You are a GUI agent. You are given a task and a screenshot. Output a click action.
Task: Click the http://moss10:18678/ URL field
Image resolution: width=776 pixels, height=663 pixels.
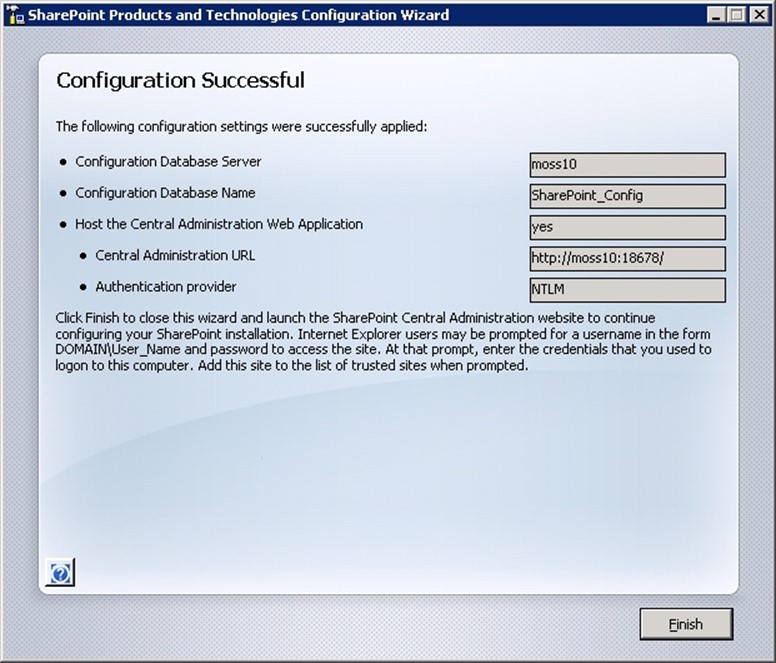[x=627, y=259]
